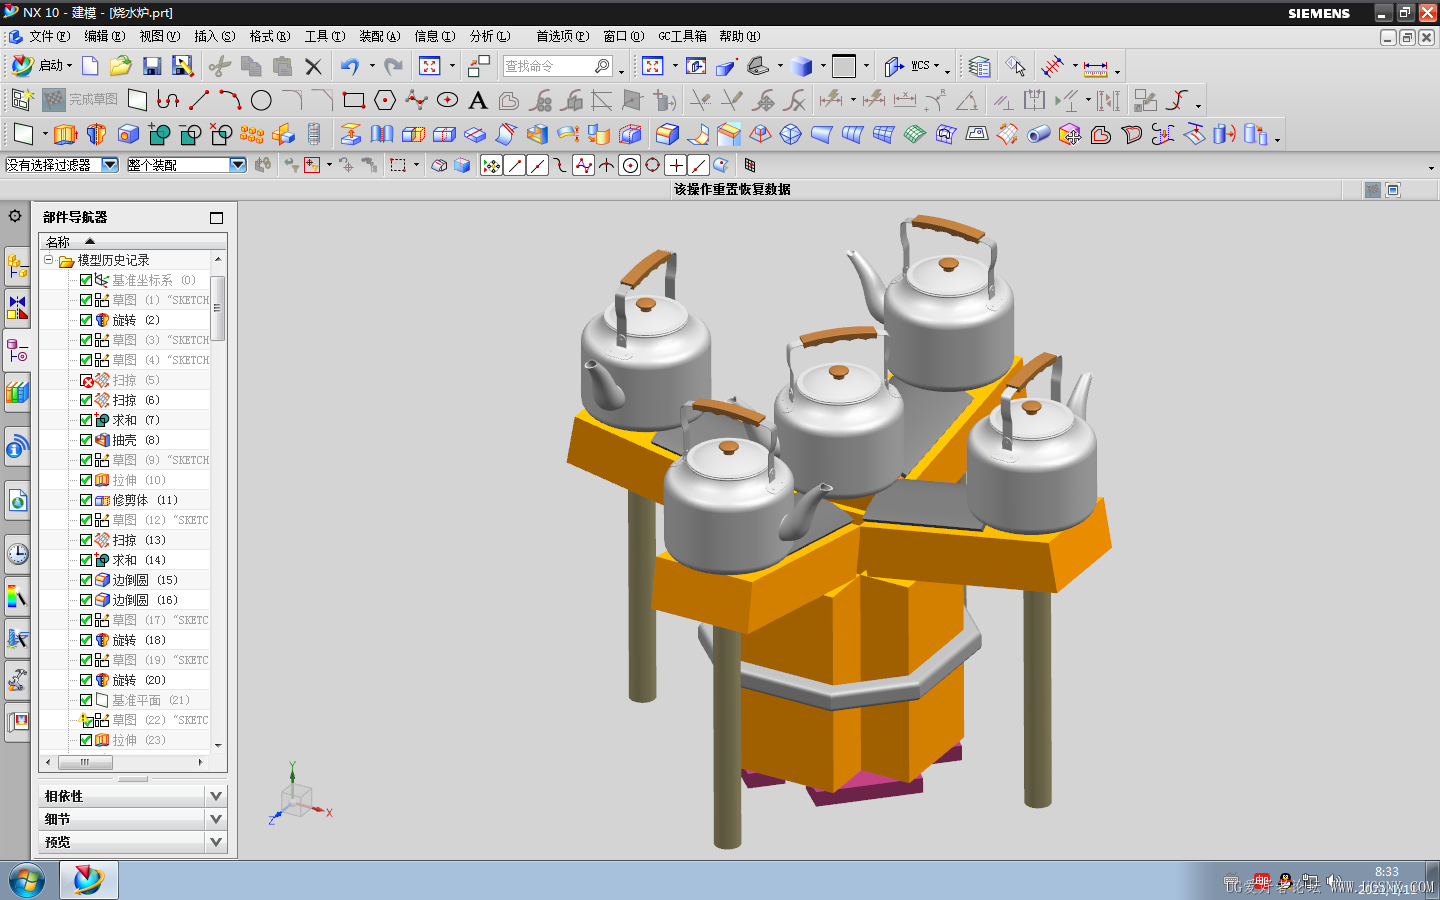Open the 整个装配 selection scope dropdown
This screenshot has height=900, width=1440.
[x=238, y=165]
